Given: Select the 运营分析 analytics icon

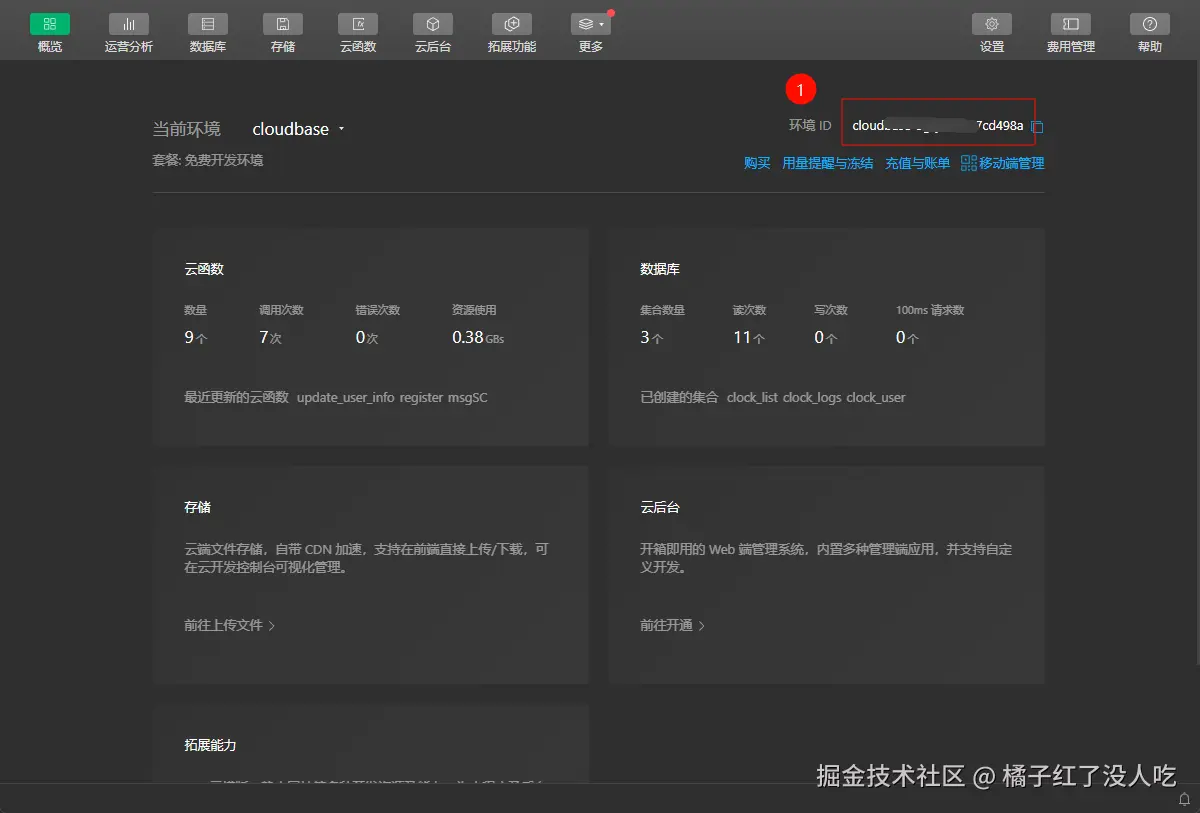Looking at the screenshot, I should 128,30.
